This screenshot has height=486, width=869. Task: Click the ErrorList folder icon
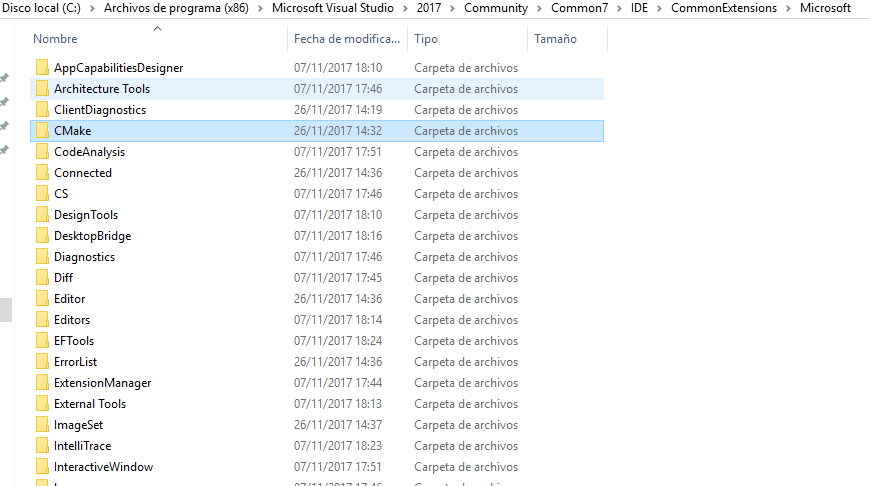42,362
